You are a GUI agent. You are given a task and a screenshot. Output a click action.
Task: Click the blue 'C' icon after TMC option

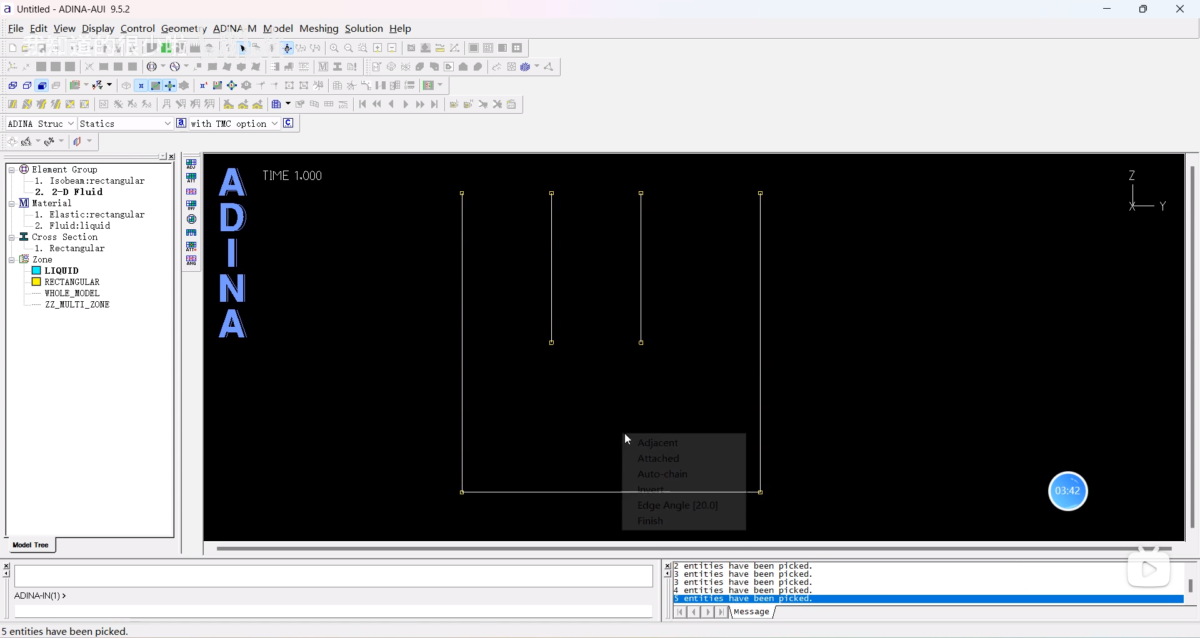tap(288, 123)
